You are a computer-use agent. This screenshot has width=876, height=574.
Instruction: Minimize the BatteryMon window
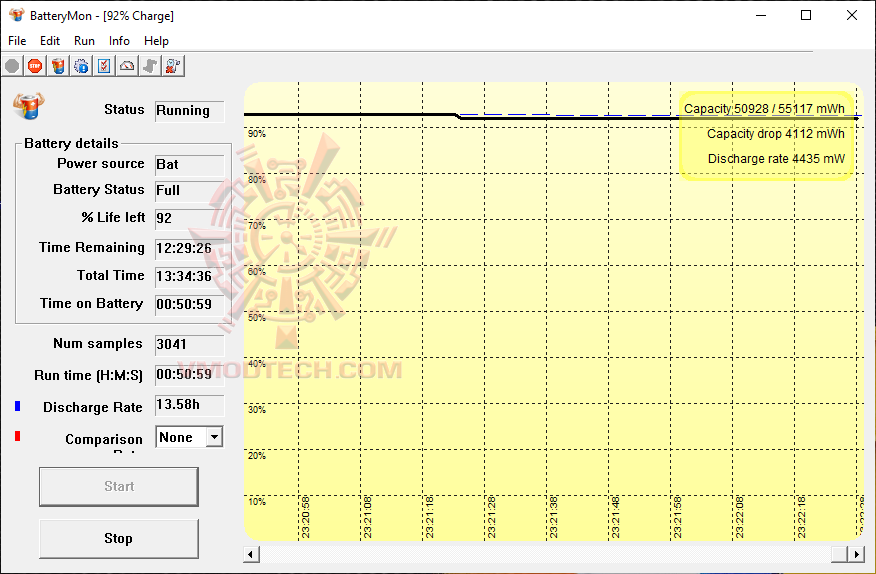pyautogui.click(x=761, y=15)
